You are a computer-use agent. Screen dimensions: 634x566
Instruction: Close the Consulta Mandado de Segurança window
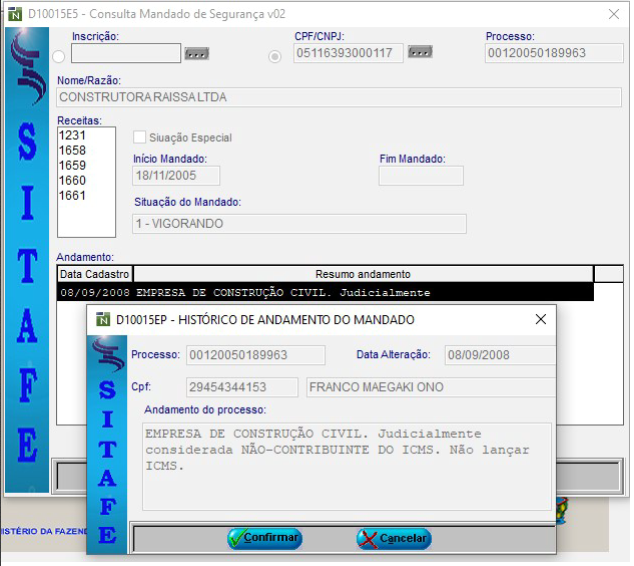click(x=613, y=14)
